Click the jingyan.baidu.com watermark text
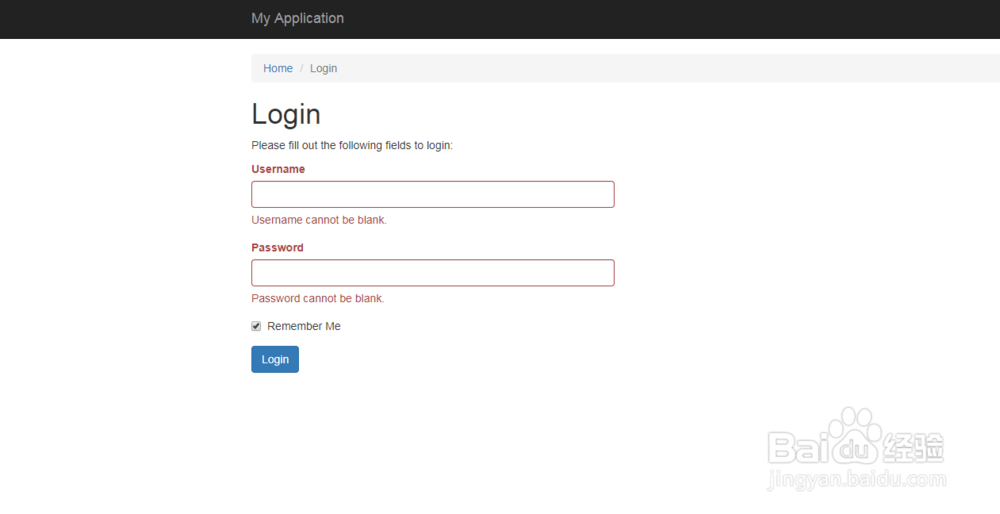This screenshot has height=514, width=1000. pos(856,480)
